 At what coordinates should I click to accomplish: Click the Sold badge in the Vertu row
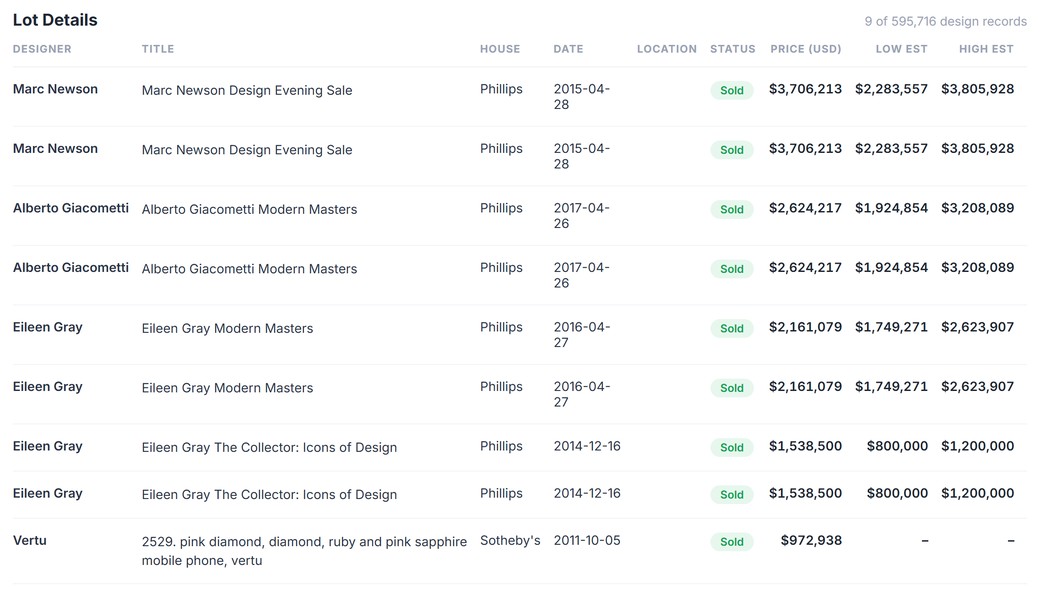732,542
